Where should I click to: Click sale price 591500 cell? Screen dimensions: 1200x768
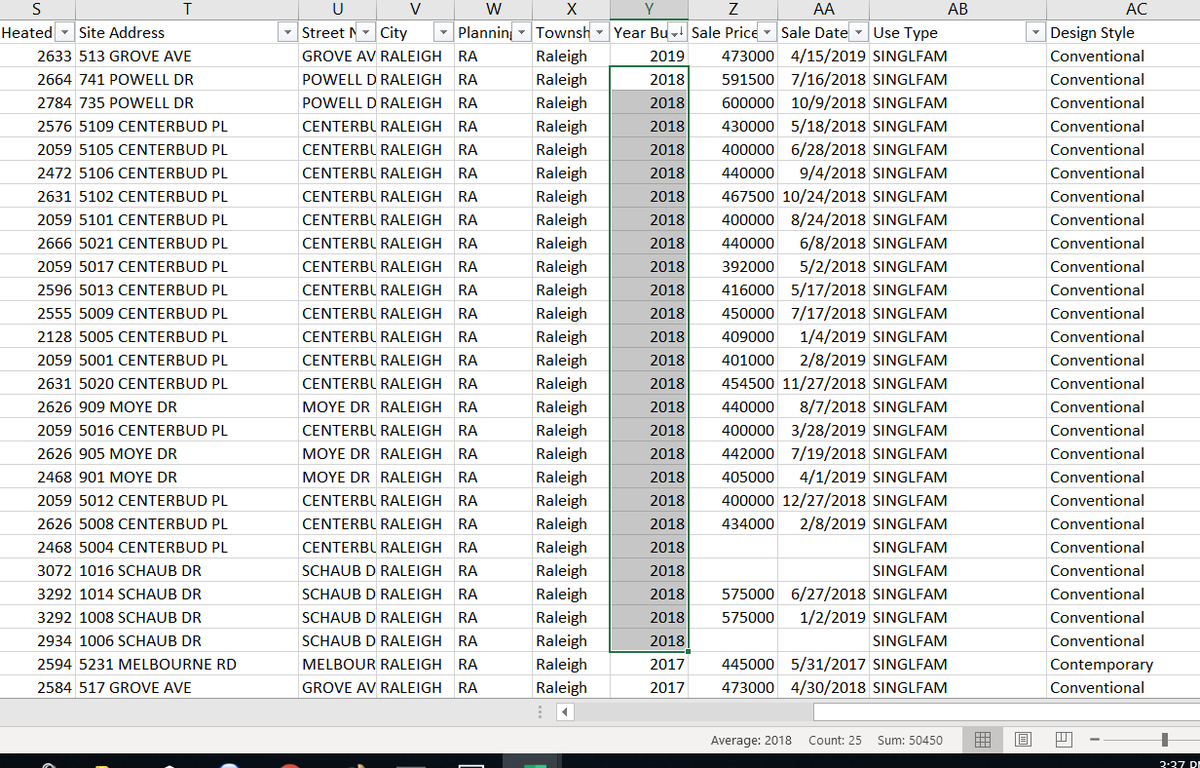[733, 79]
